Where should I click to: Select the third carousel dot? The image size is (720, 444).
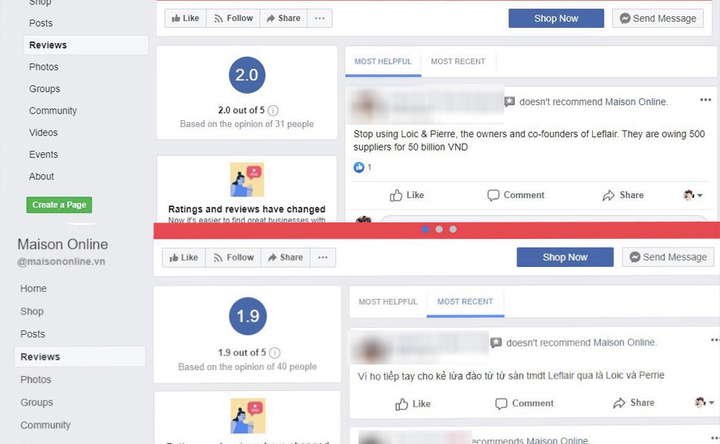point(453,229)
